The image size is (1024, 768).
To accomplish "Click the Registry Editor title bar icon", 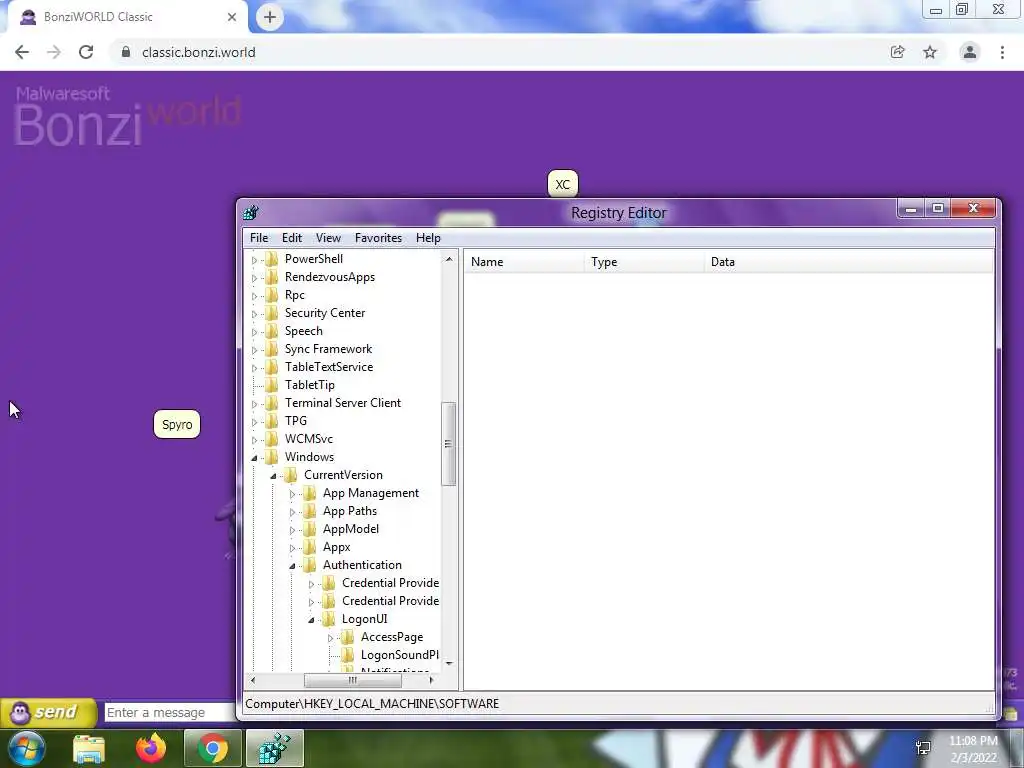I will (x=251, y=212).
